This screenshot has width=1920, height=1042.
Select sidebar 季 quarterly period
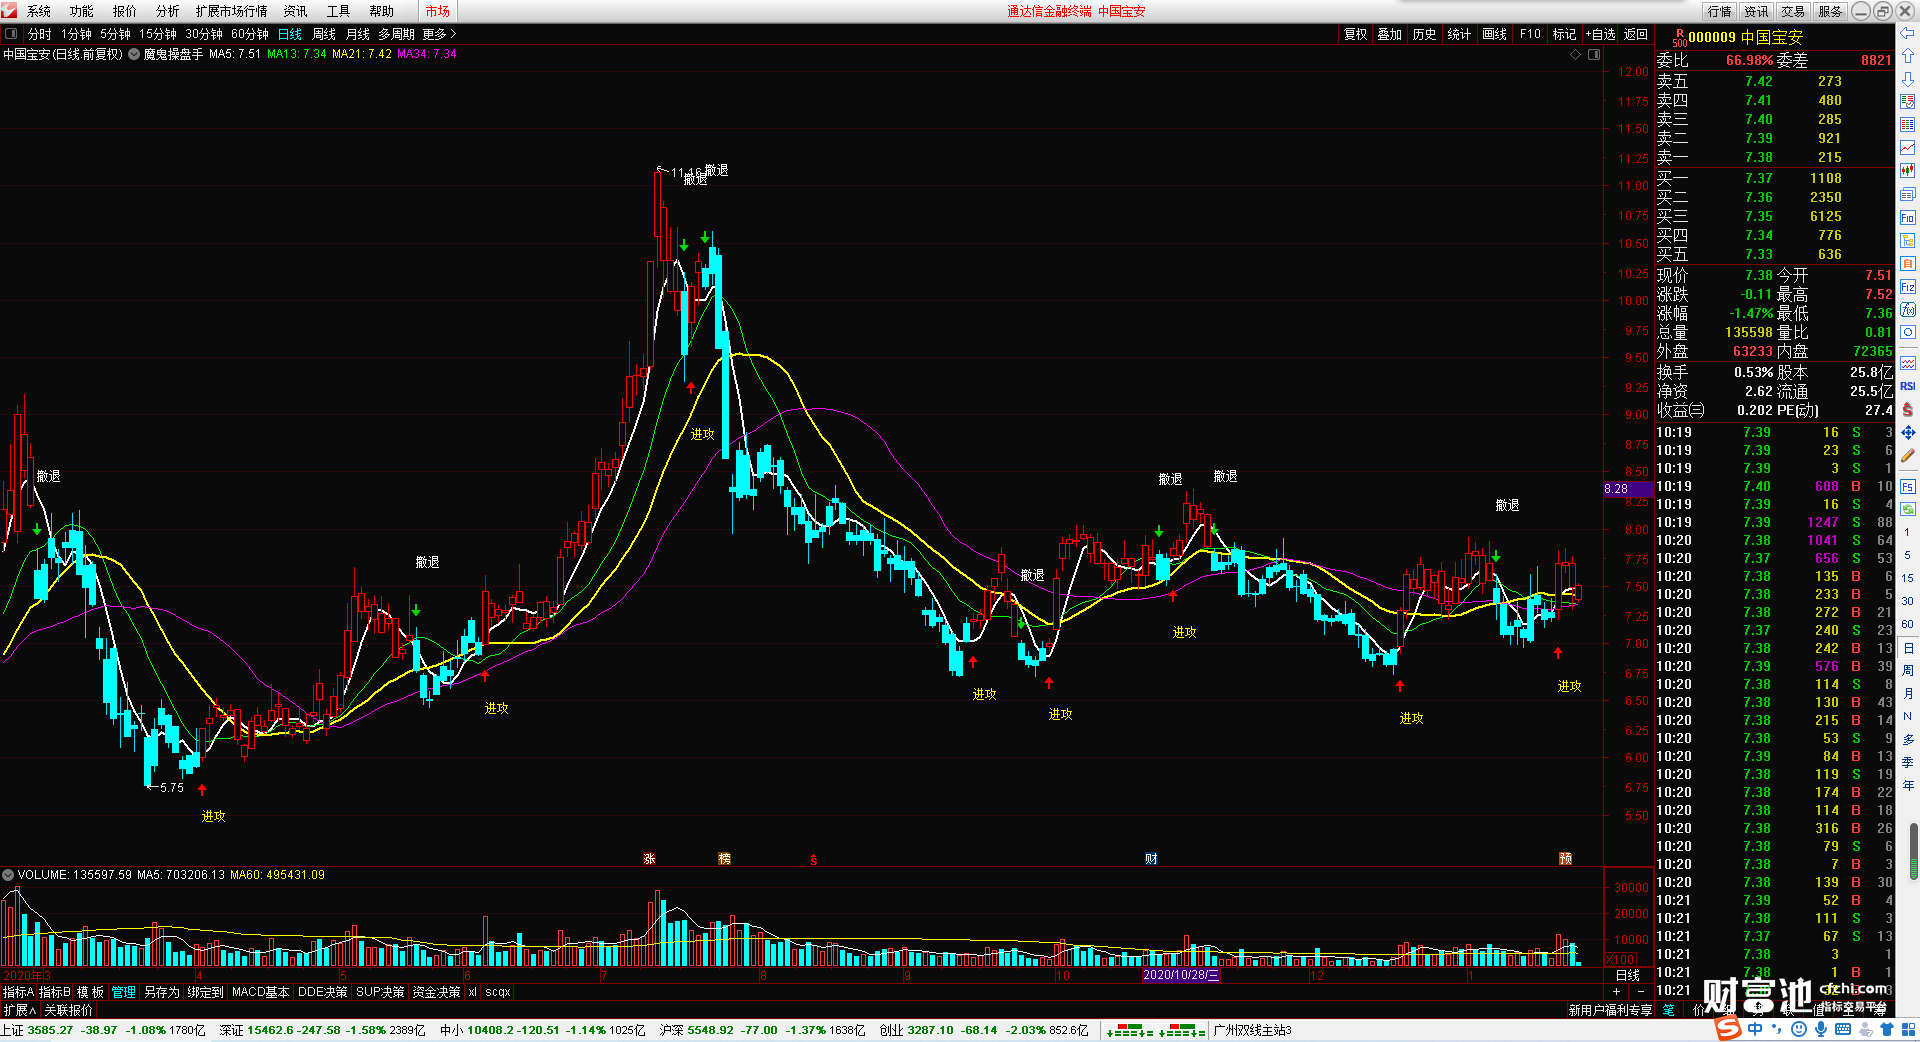[1907, 762]
